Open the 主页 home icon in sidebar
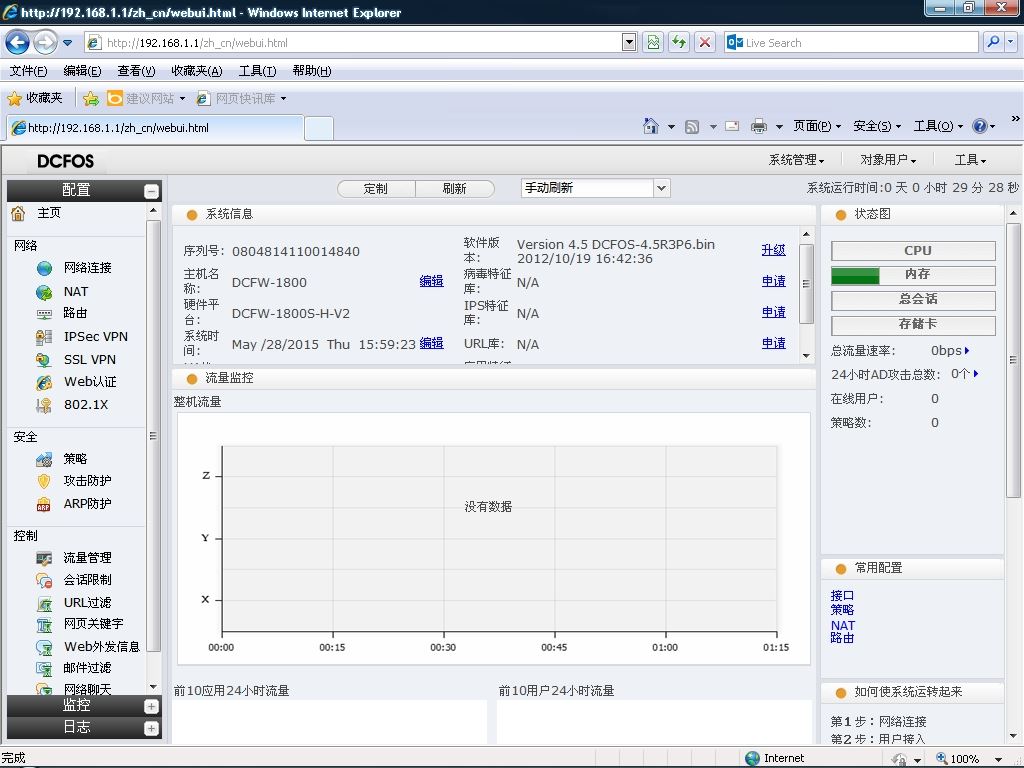 [x=18, y=213]
